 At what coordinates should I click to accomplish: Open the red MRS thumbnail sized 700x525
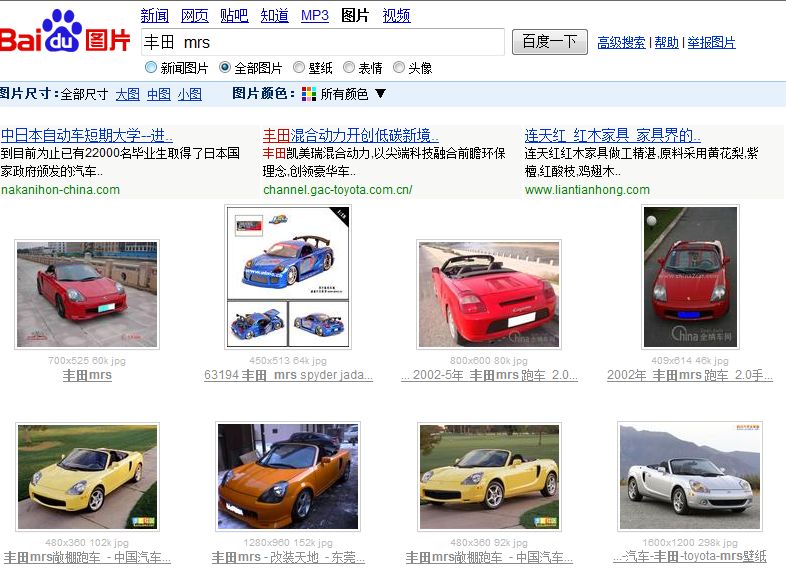point(87,294)
